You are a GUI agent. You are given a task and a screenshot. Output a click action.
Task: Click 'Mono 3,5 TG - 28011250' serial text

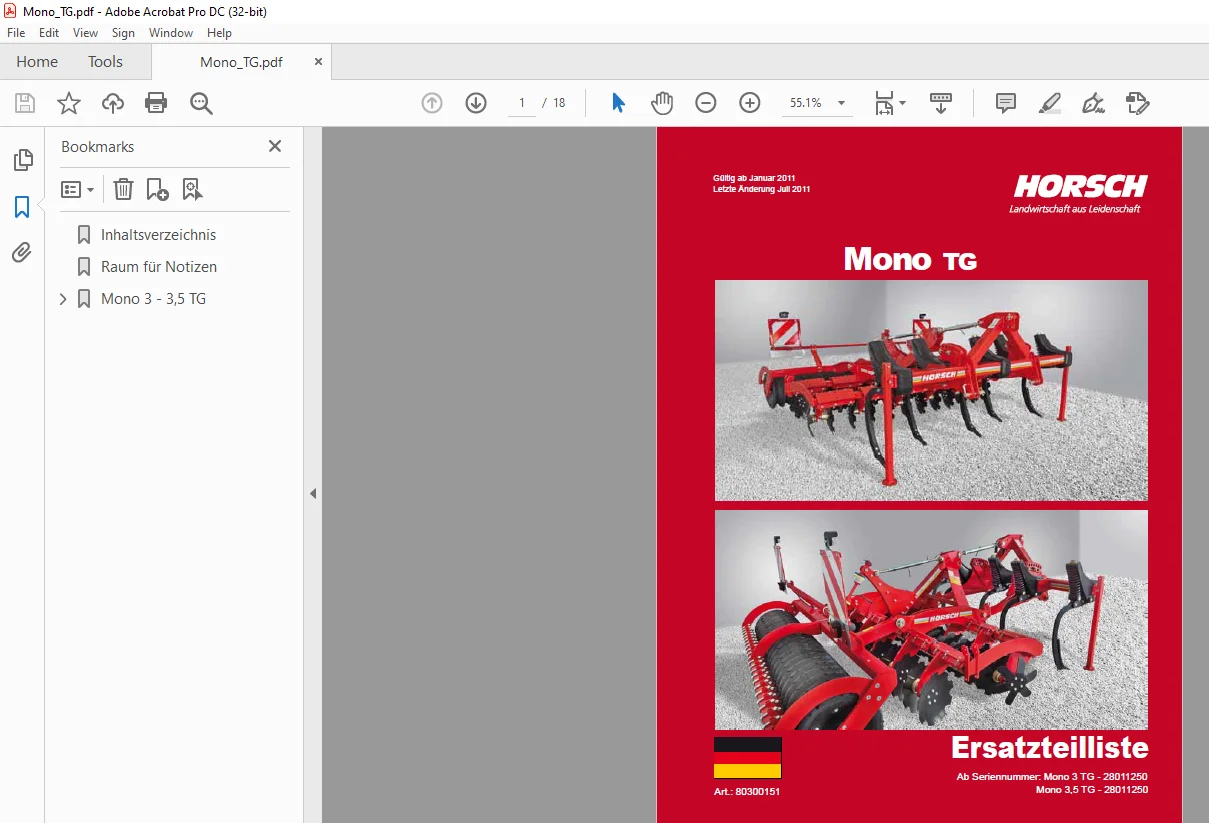(1092, 790)
